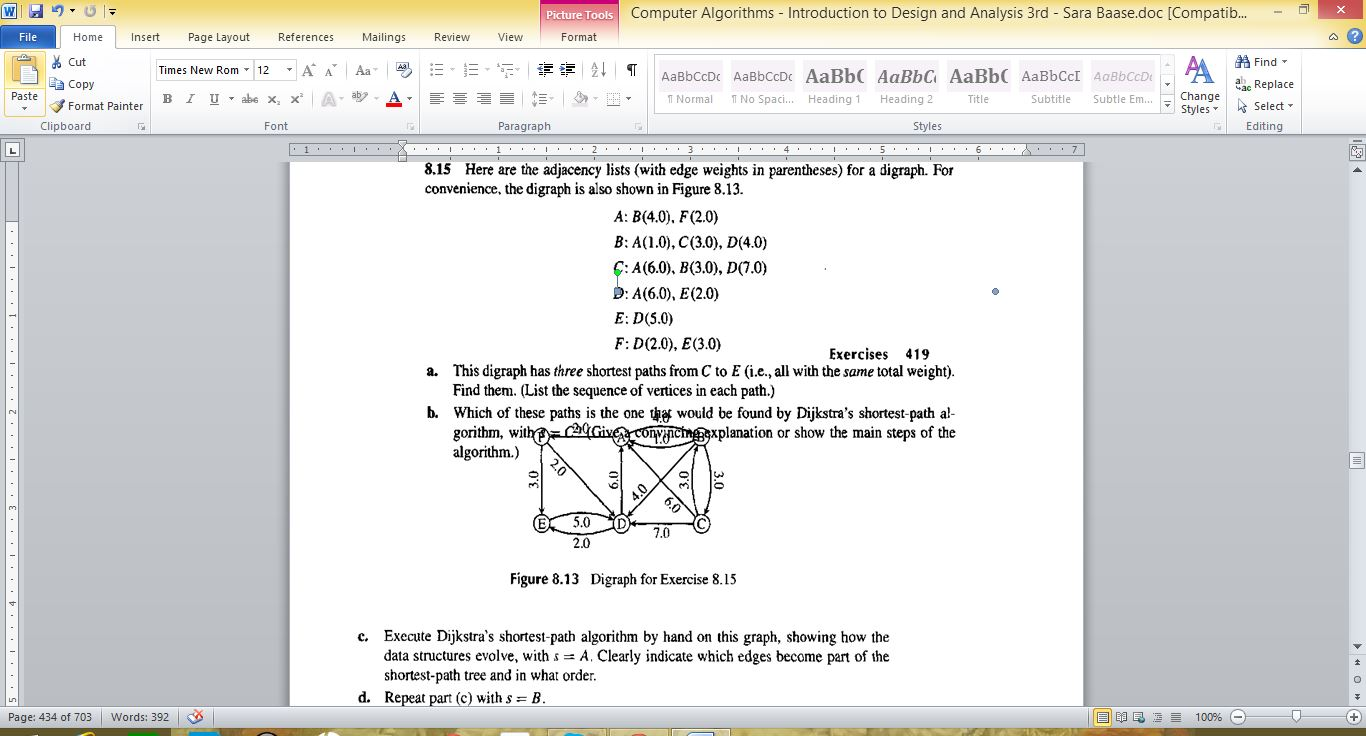
Task: Save the document from Quick Access Toolbar
Action: click(37, 11)
